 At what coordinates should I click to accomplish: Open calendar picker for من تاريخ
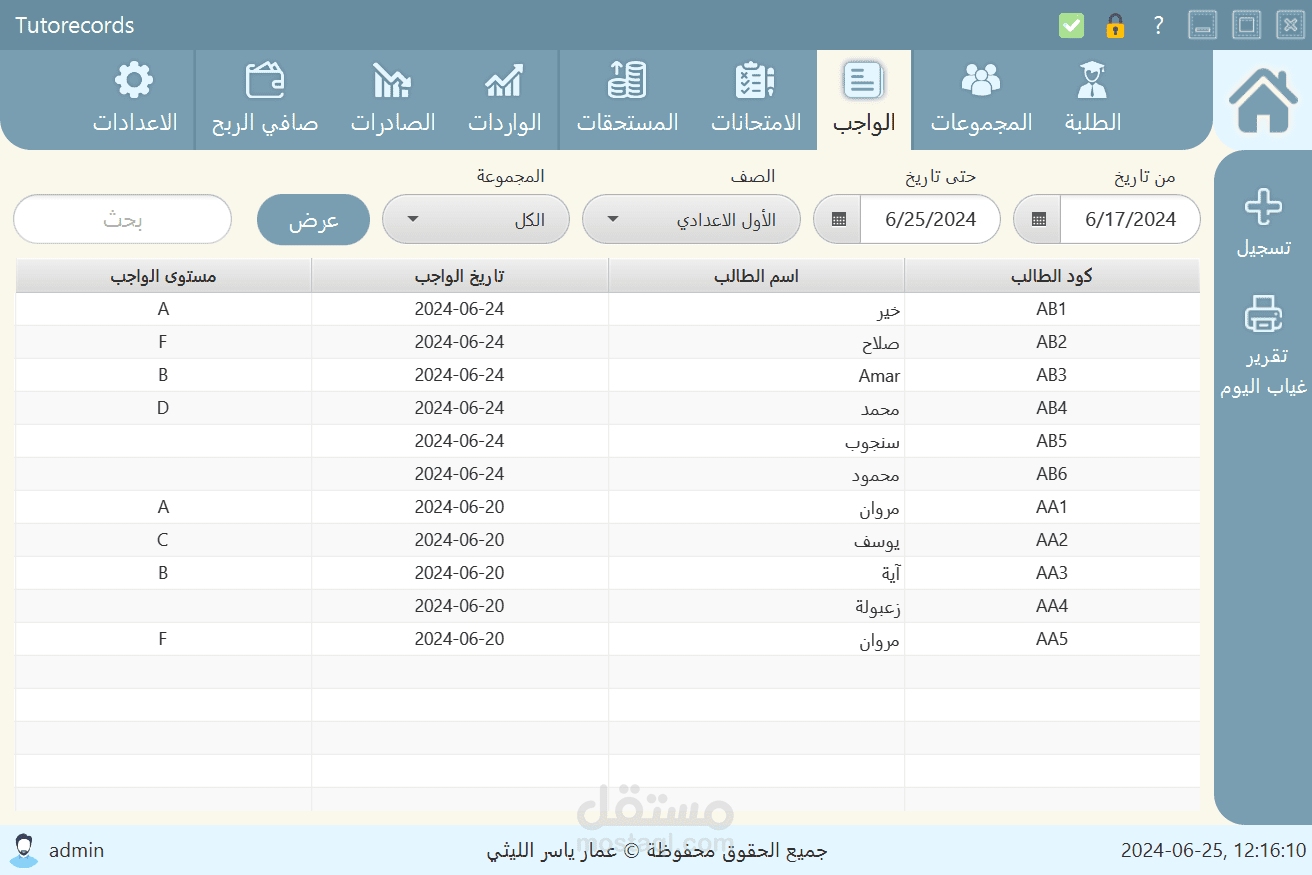pyautogui.click(x=1038, y=219)
